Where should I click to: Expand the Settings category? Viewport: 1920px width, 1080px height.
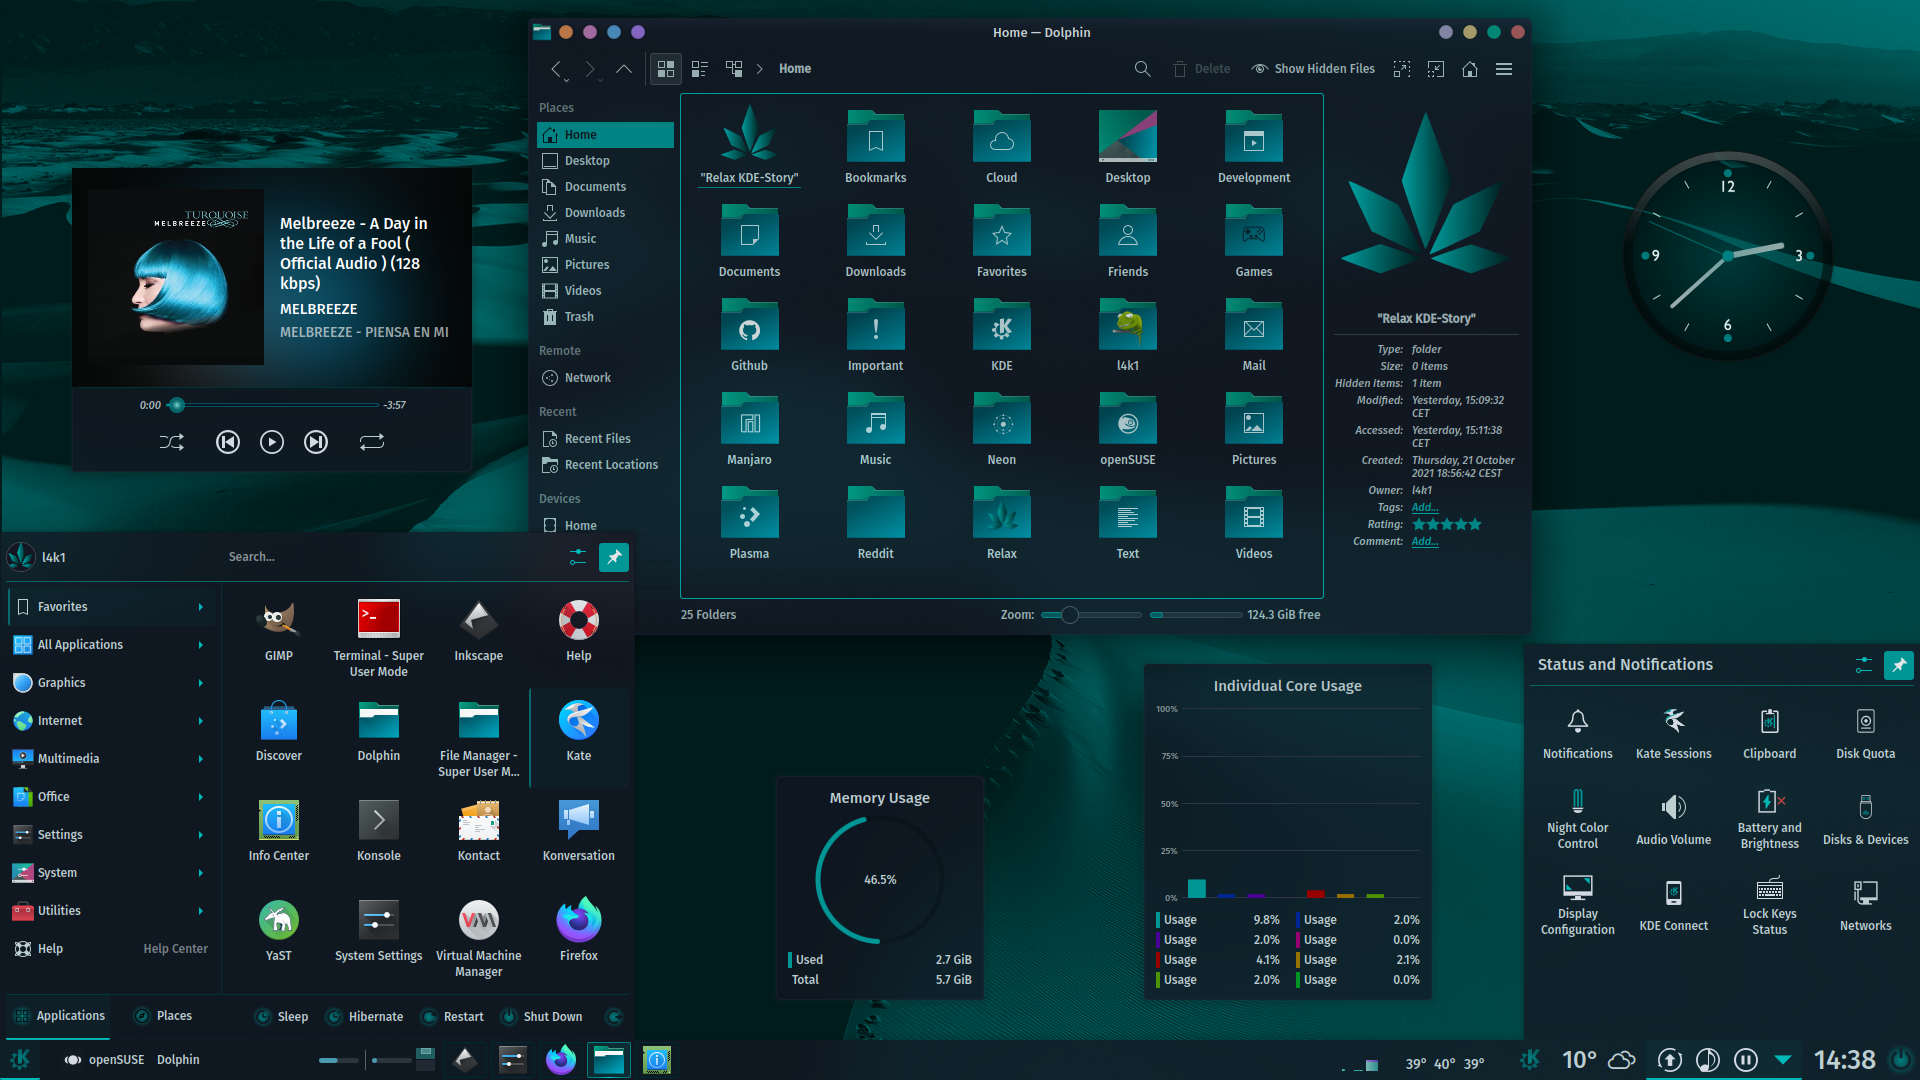(110, 835)
